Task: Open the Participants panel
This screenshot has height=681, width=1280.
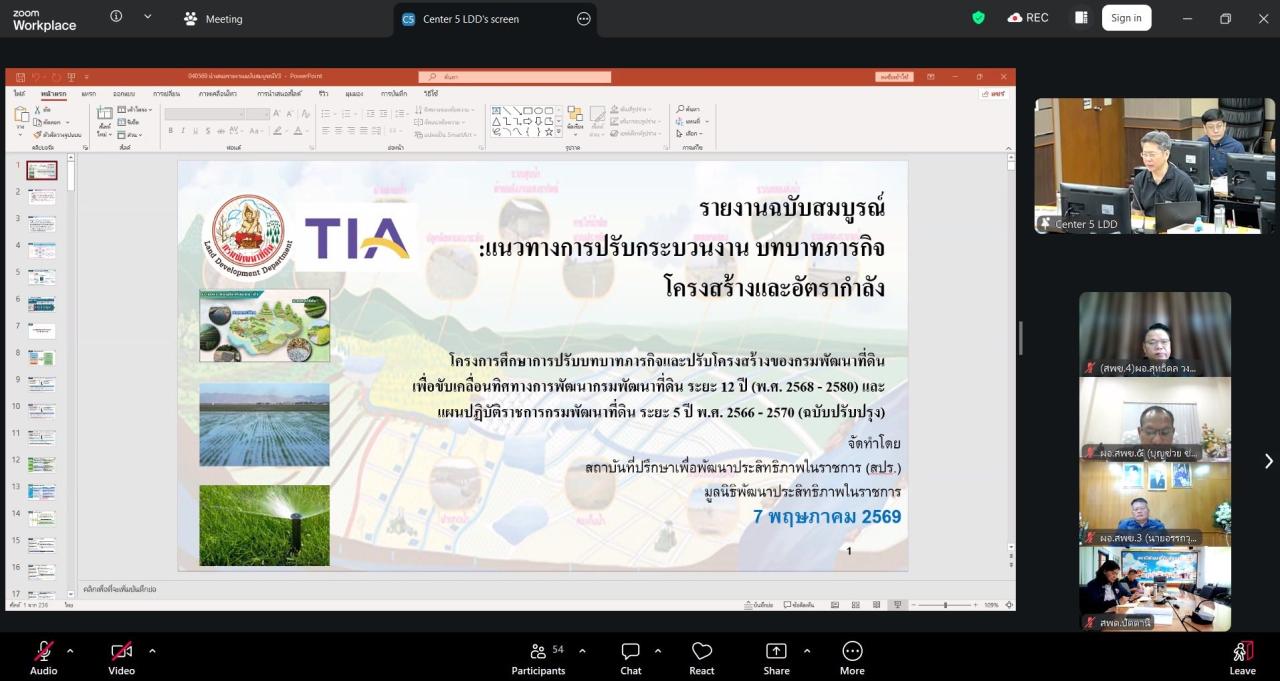Action: point(539,658)
